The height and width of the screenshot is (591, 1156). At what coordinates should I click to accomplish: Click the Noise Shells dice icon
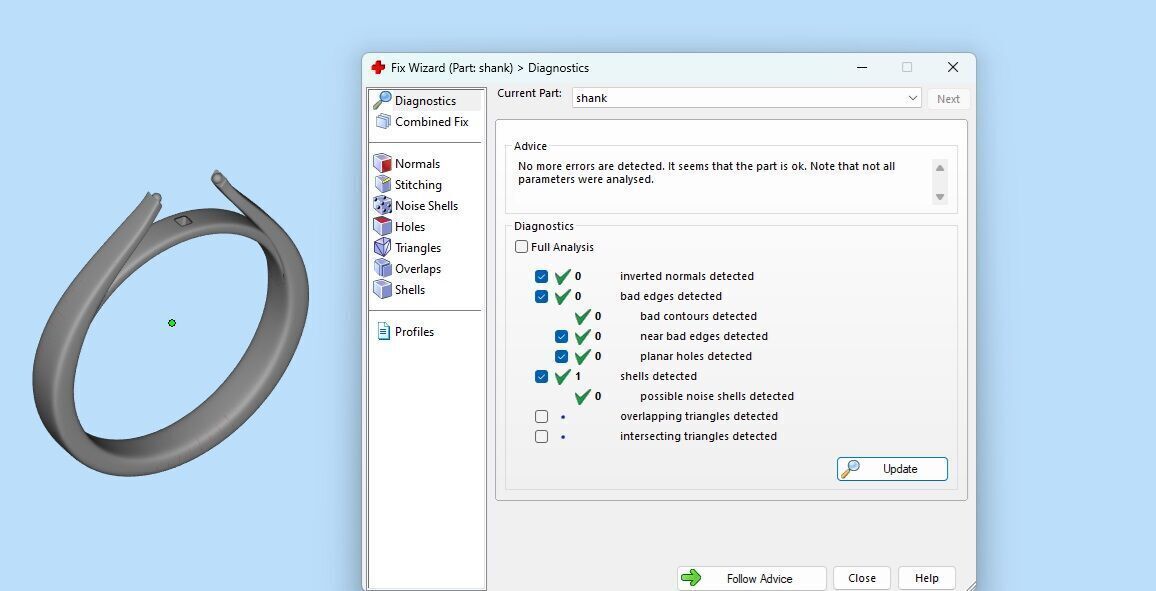(x=382, y=206)
